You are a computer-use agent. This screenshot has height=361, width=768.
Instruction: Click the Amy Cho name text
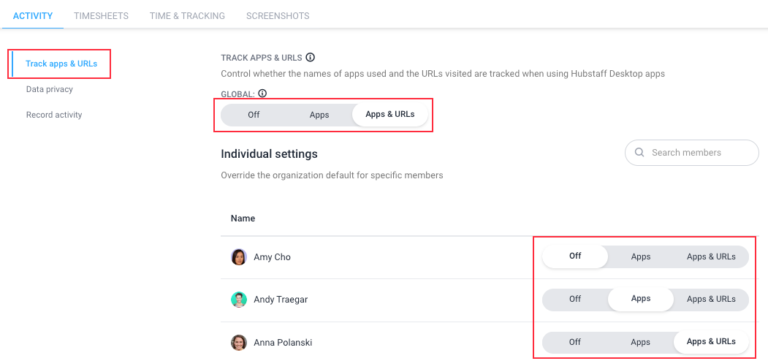(x=272, y=257)
